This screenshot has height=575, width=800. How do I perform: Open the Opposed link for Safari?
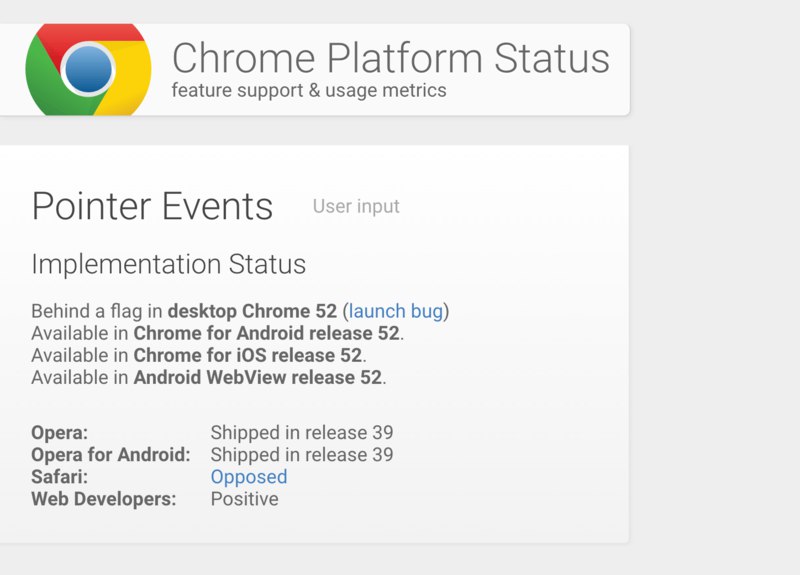coord(249,477)
